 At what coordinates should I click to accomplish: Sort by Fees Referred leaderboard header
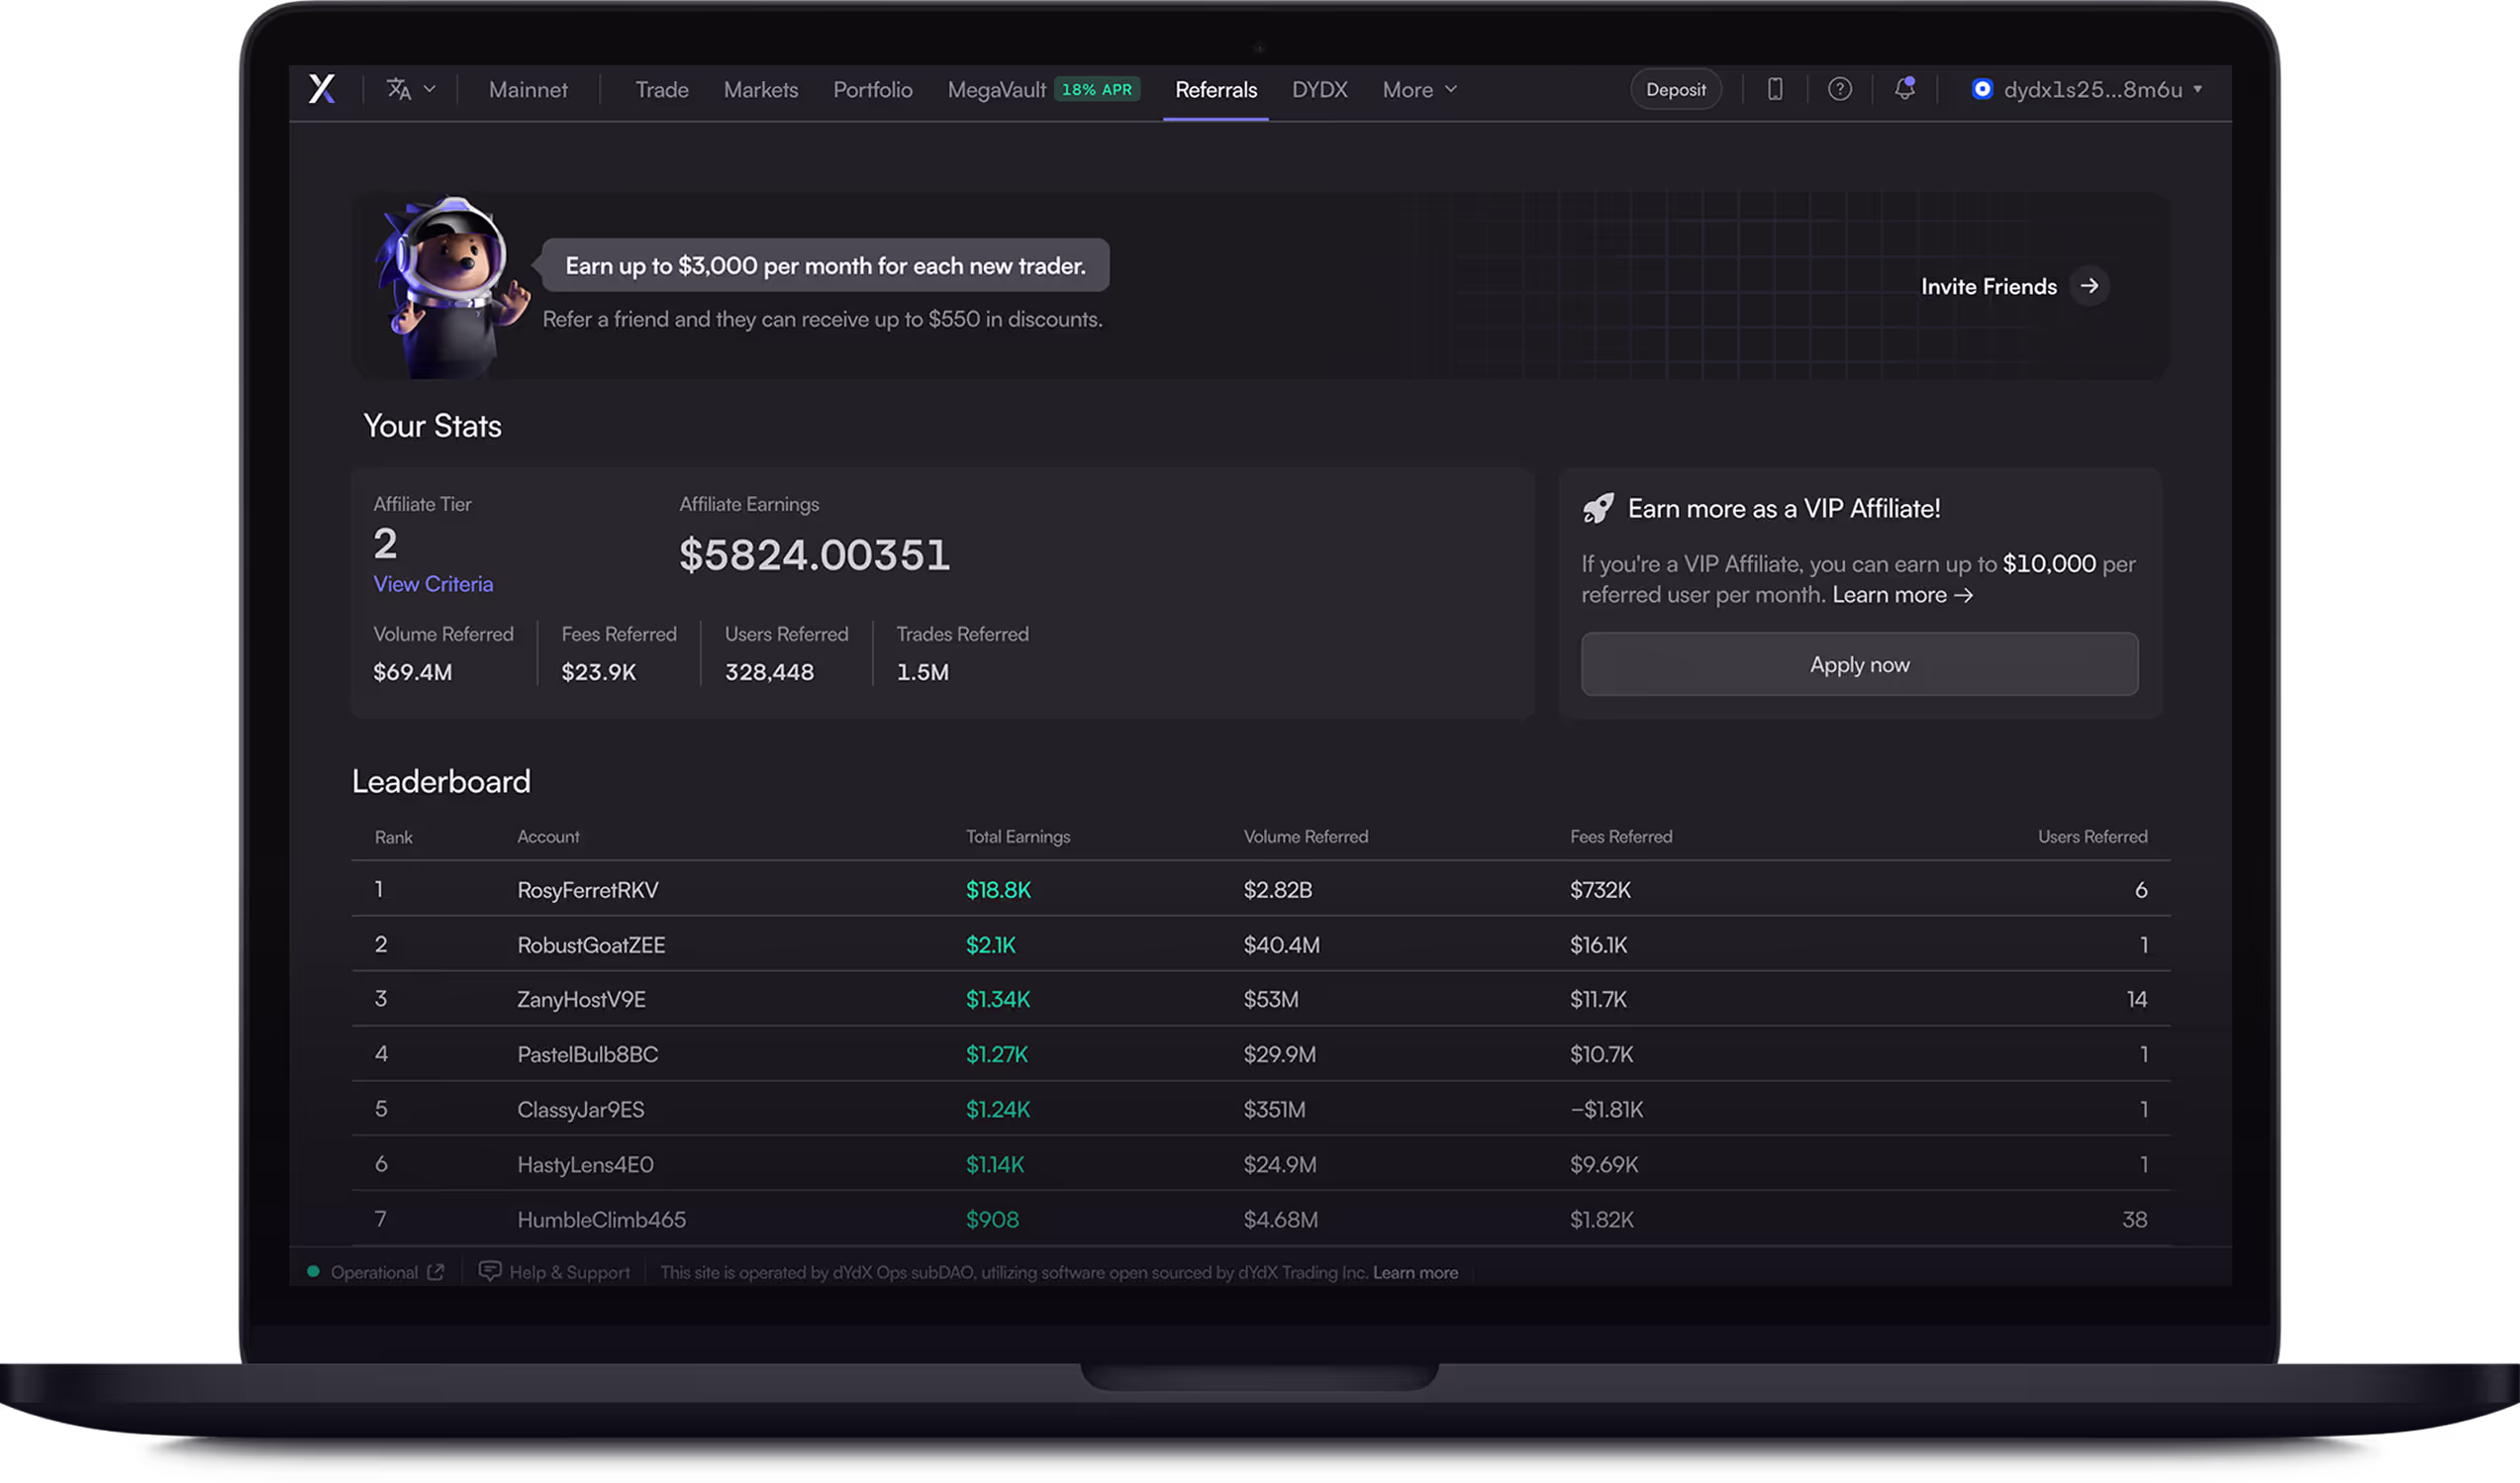click(x=1621, y=836)
